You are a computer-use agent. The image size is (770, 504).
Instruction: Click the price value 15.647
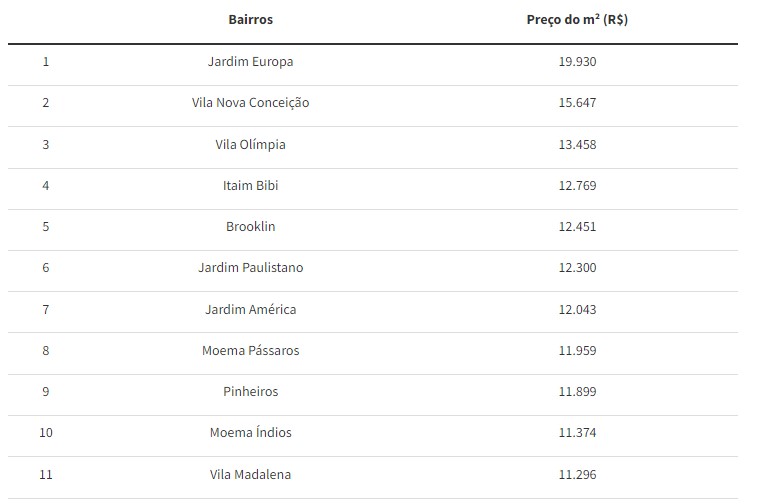click(577, 103)
